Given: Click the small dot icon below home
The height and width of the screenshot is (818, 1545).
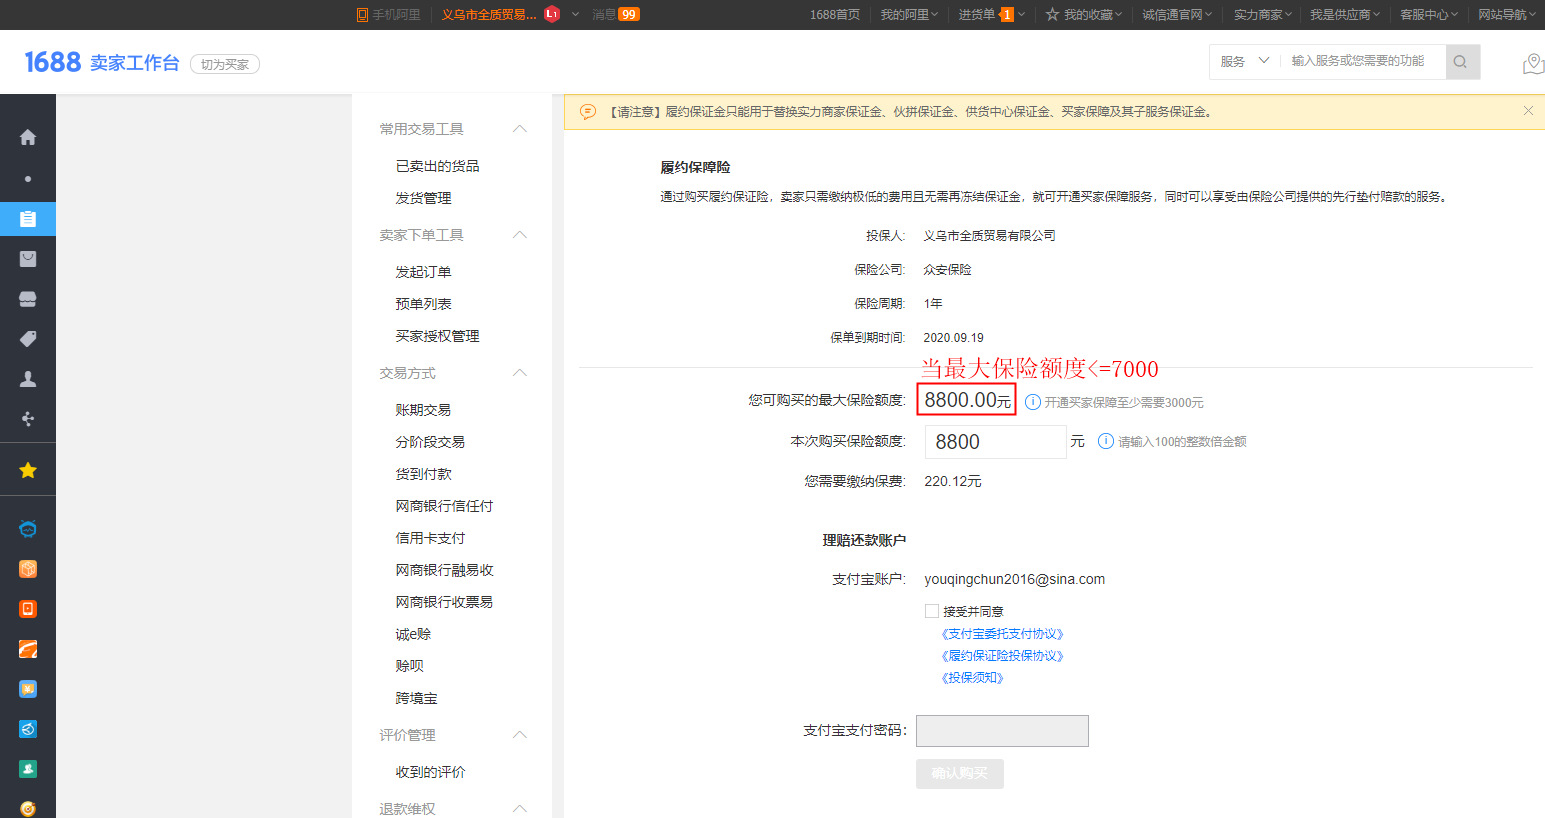Looking at the screenshot, I should coord(28,179).
